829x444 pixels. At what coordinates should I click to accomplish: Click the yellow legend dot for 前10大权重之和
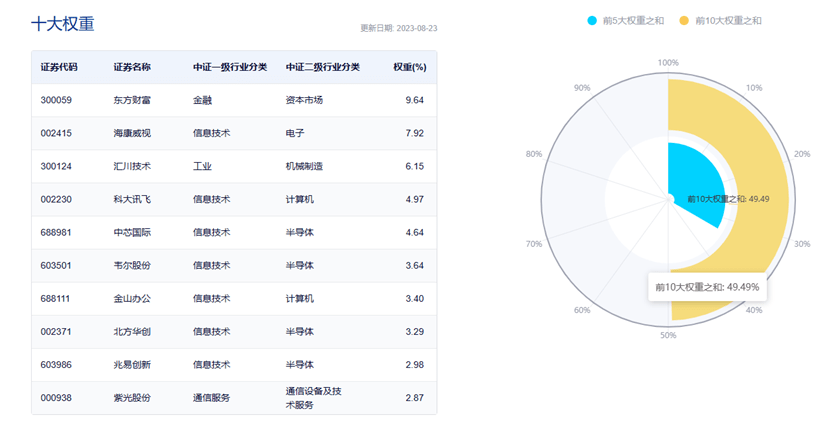[x=685, y=20]
